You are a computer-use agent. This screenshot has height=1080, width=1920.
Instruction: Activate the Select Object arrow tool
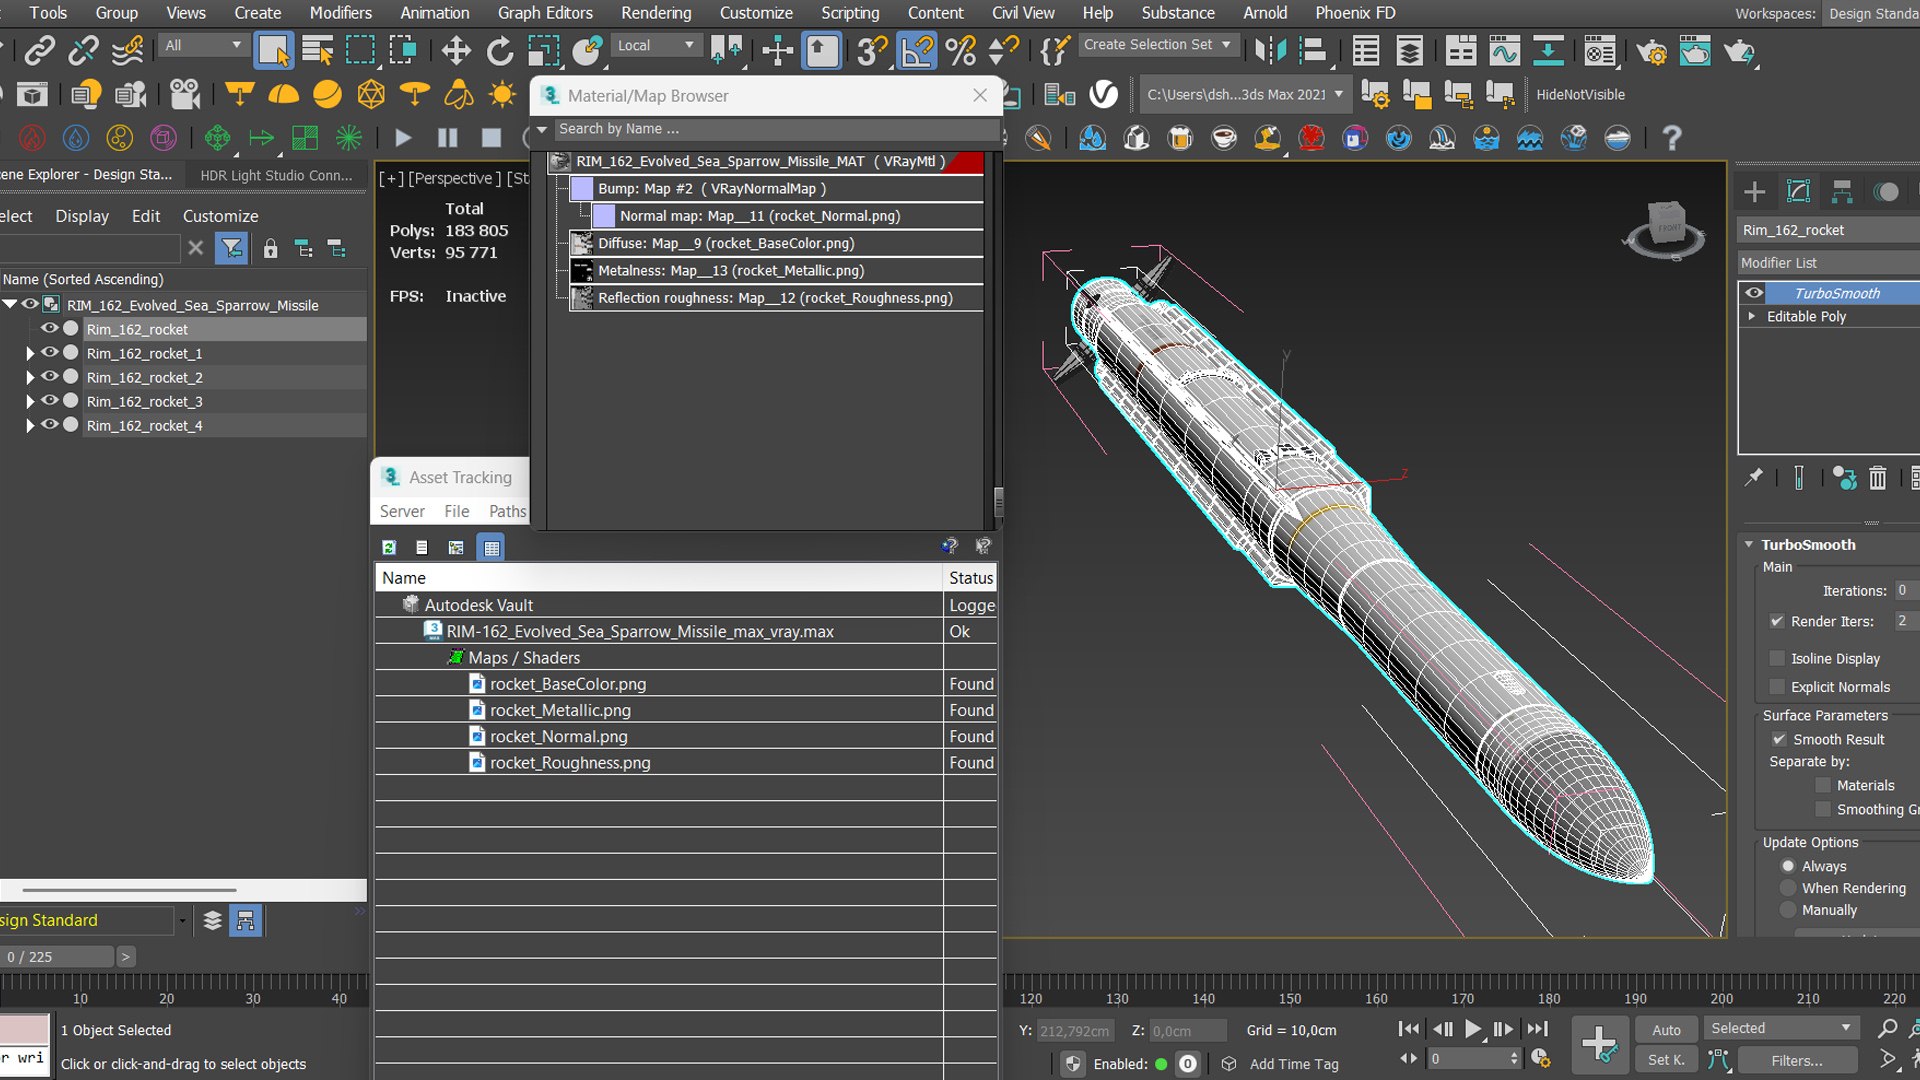(x=273, y=50)
